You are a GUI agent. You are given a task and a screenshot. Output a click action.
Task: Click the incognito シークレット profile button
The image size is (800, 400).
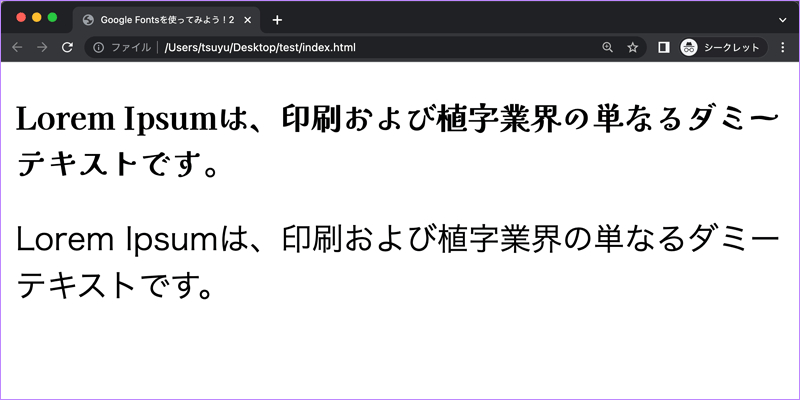722,47
